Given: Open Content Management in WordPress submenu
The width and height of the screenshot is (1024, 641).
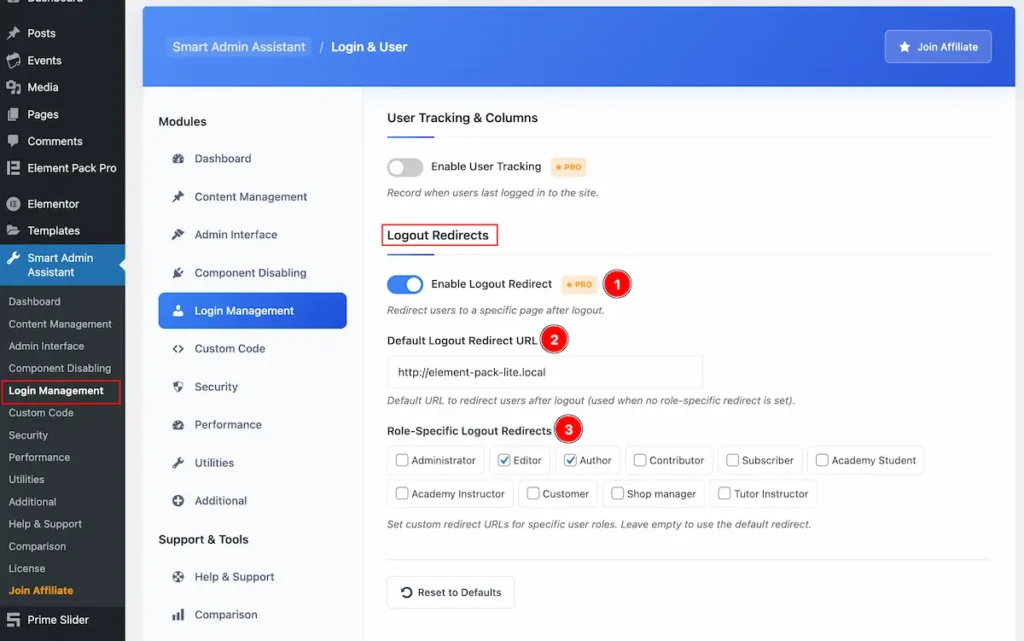Looking at the screenshot, I should [x=60, y=324].
